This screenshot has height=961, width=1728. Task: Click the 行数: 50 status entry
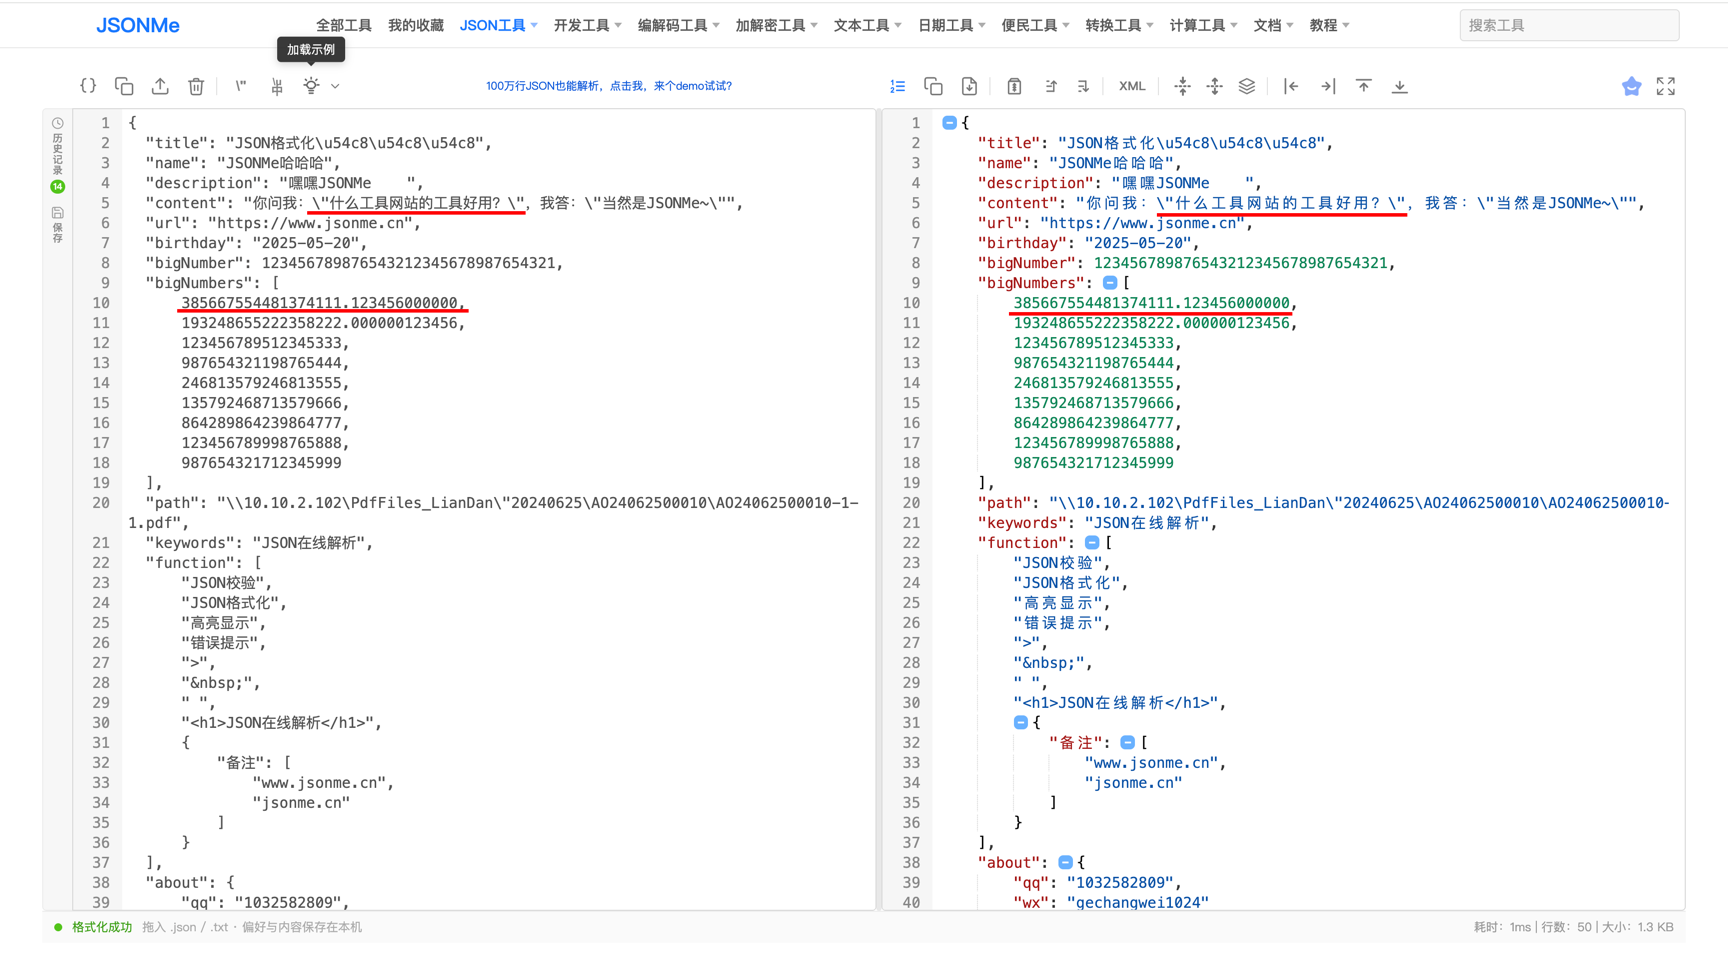pyautogui.click(x=1566, y=927)
